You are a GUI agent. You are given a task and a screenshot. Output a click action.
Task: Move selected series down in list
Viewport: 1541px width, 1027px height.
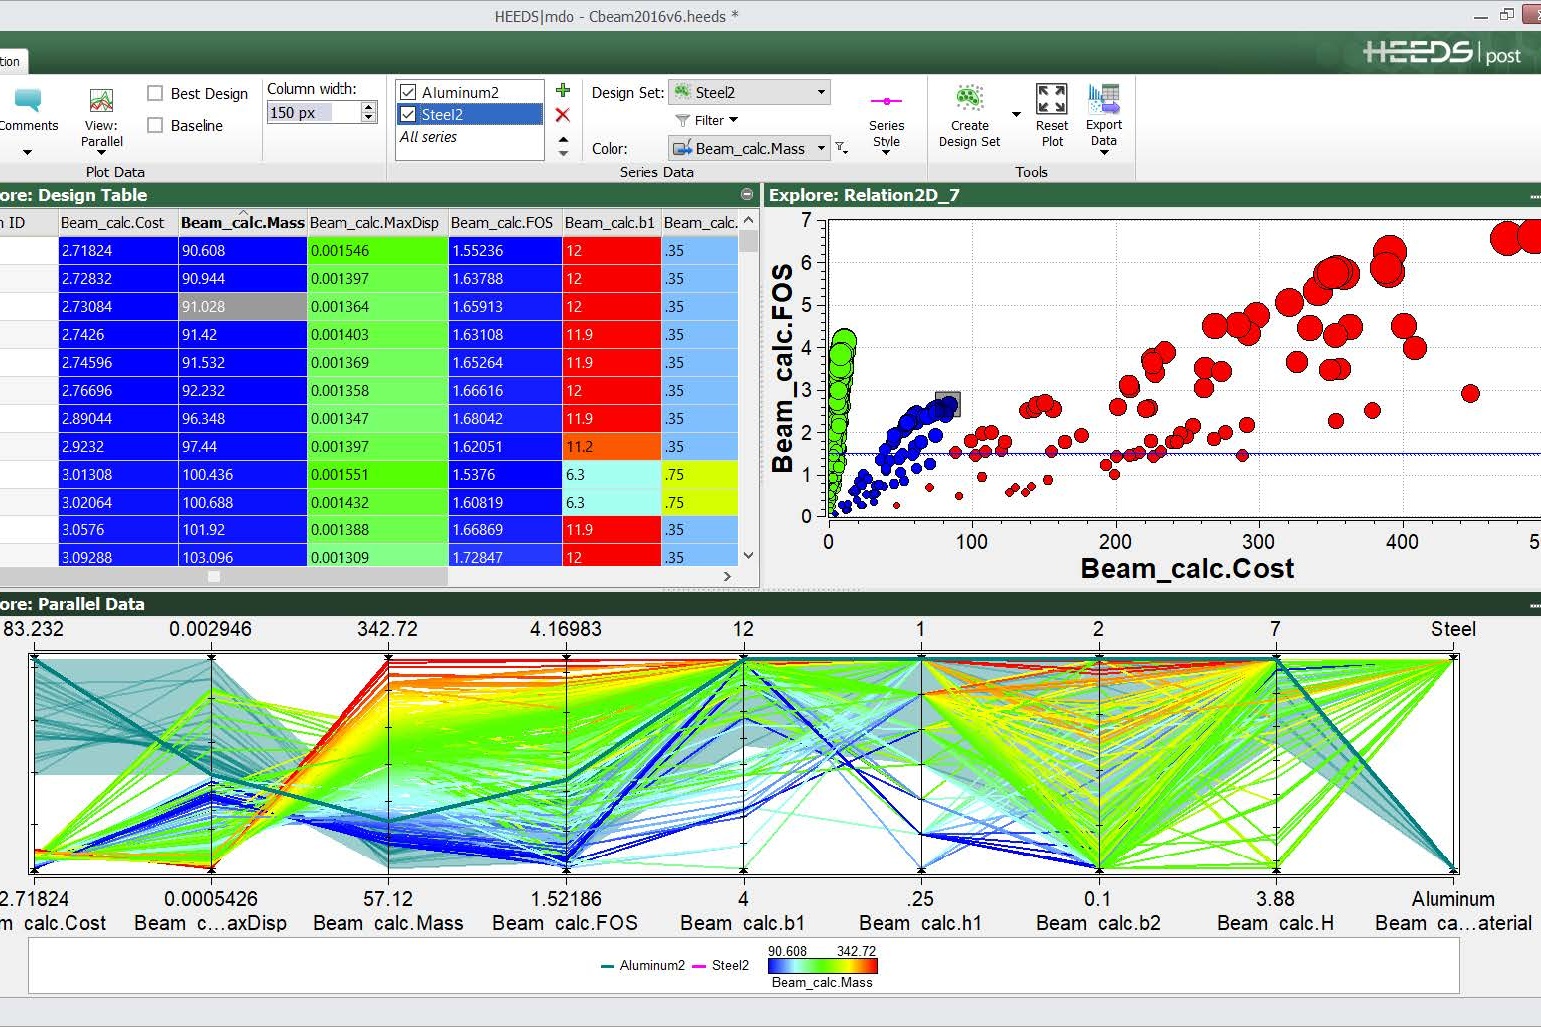coord(563,153)
